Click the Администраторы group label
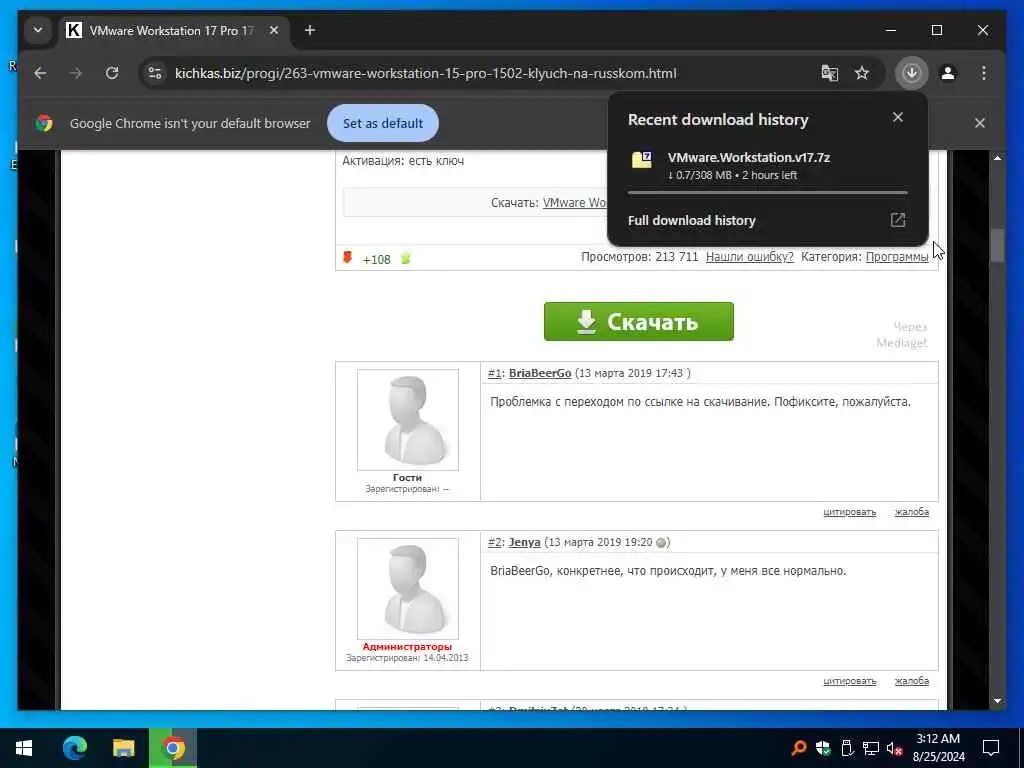This screenshot has width=1024, height=768. coord(408,647)
